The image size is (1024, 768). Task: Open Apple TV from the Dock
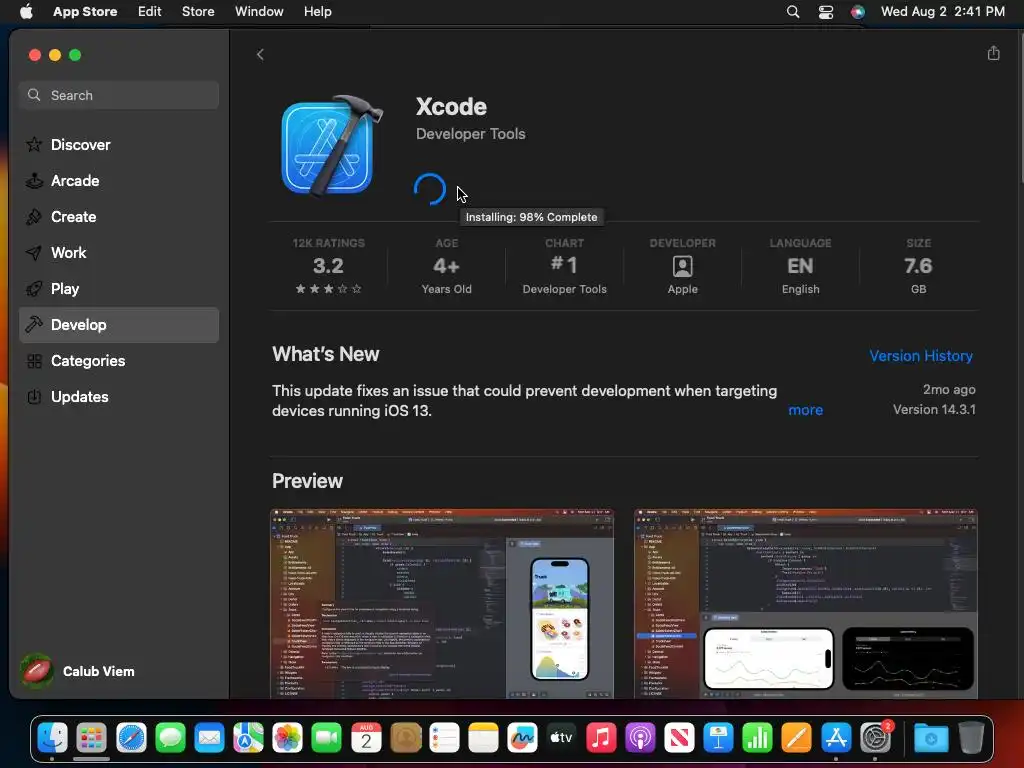coord(562,738)
